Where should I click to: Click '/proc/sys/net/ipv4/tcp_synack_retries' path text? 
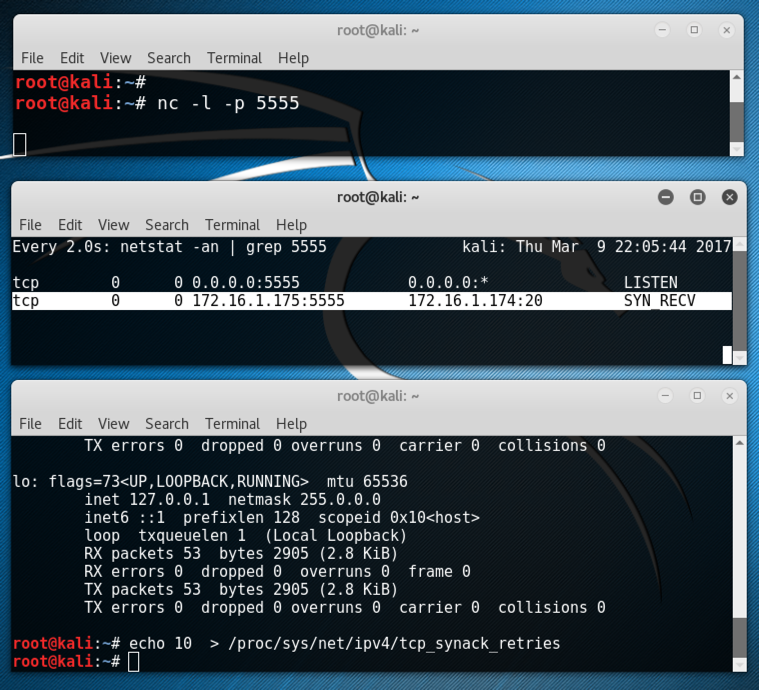[394, 644]
